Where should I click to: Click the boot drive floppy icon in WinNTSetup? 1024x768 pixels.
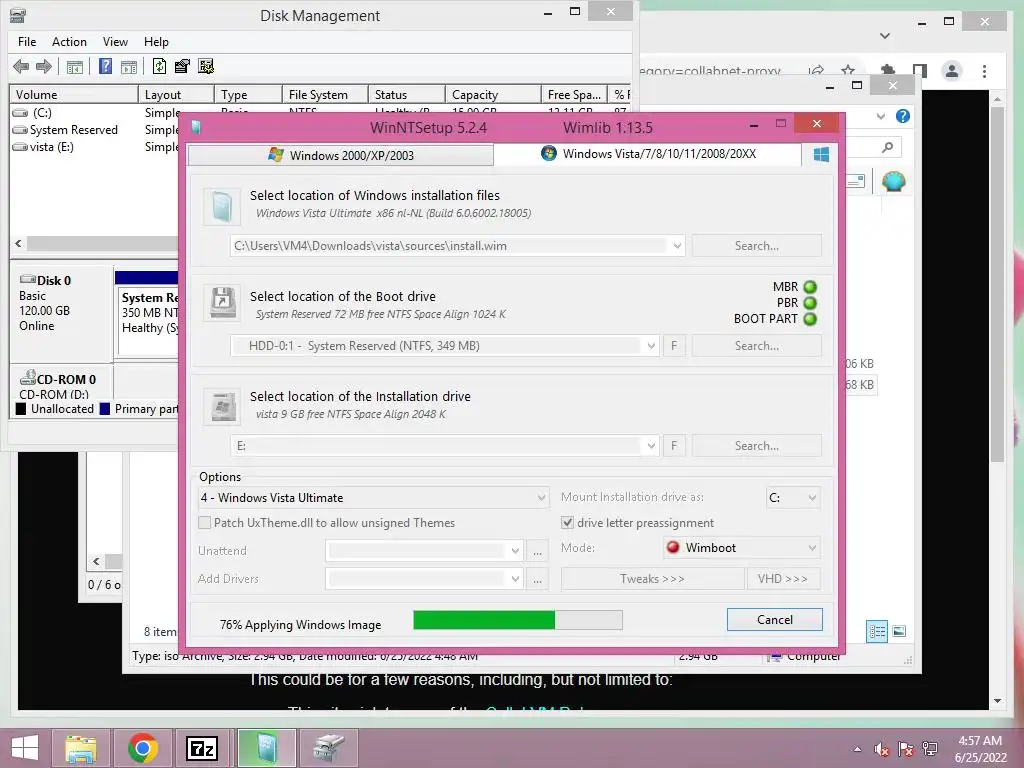[221, 303]
